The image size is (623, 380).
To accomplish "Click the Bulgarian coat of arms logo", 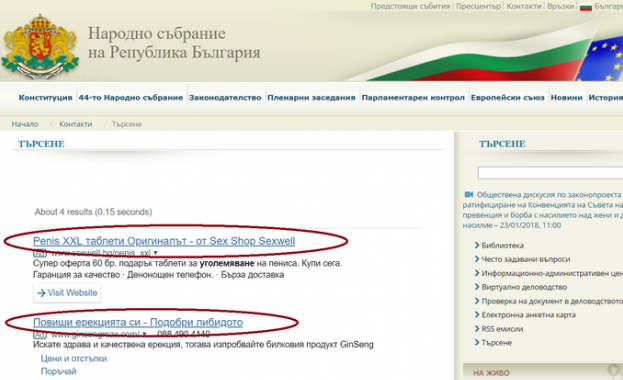I will pos(40,46).
